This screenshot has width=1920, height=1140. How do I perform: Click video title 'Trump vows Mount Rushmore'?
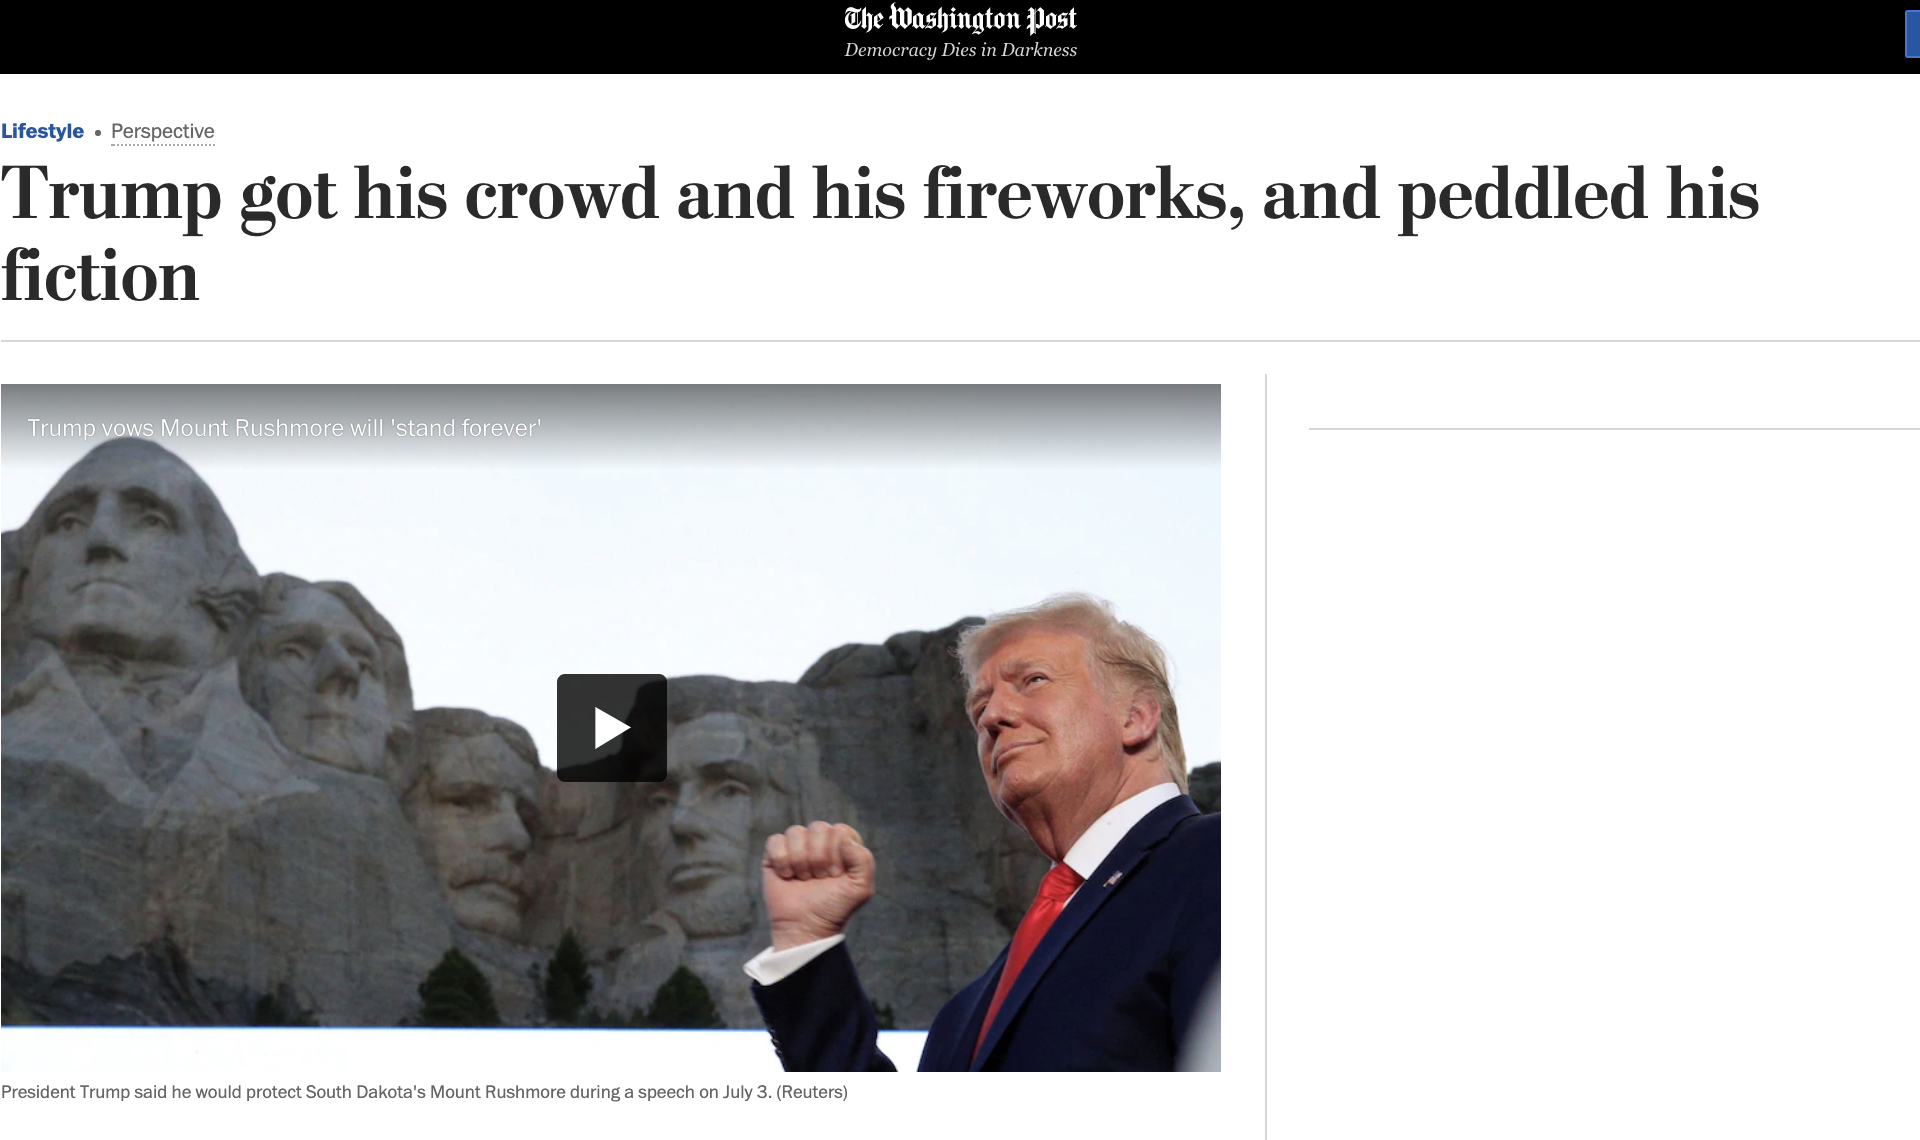pyautogui.click(x=284, y=428)
